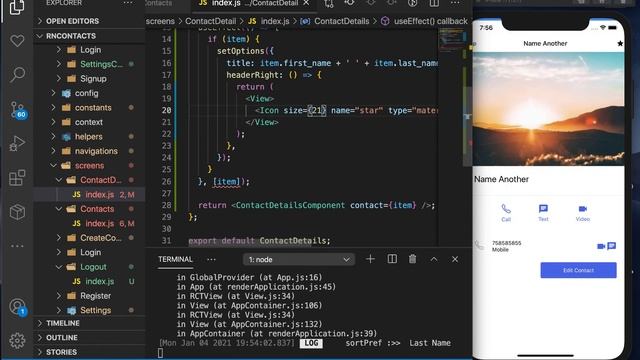Tap small video camera icon beside phone number
This screenshot has width=640, height=360.
(x=601, y=246)
